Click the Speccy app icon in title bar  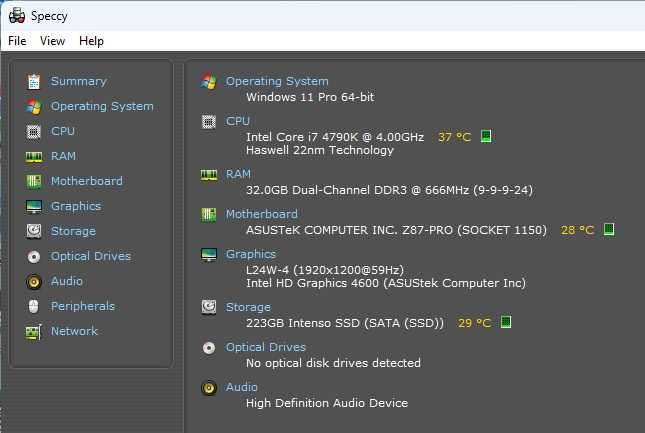pyautogui.click(x=17, y=16)
